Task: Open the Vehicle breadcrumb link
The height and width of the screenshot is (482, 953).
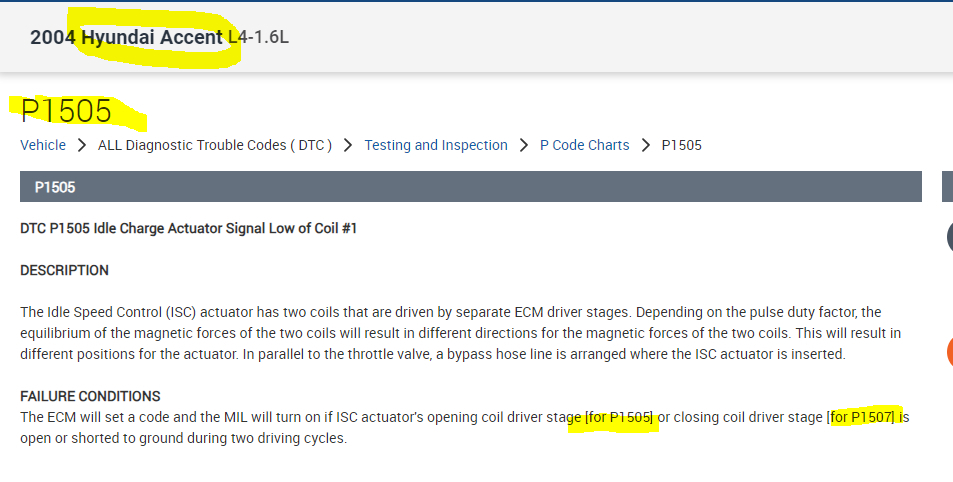Action: click(43, 145)
